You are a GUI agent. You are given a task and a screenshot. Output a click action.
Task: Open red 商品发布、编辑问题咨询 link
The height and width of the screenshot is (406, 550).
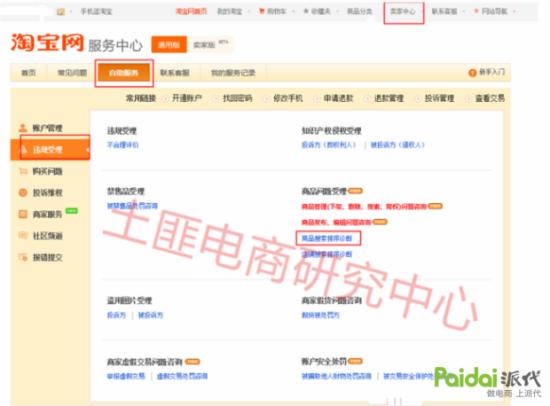click(x=336, y=222)
